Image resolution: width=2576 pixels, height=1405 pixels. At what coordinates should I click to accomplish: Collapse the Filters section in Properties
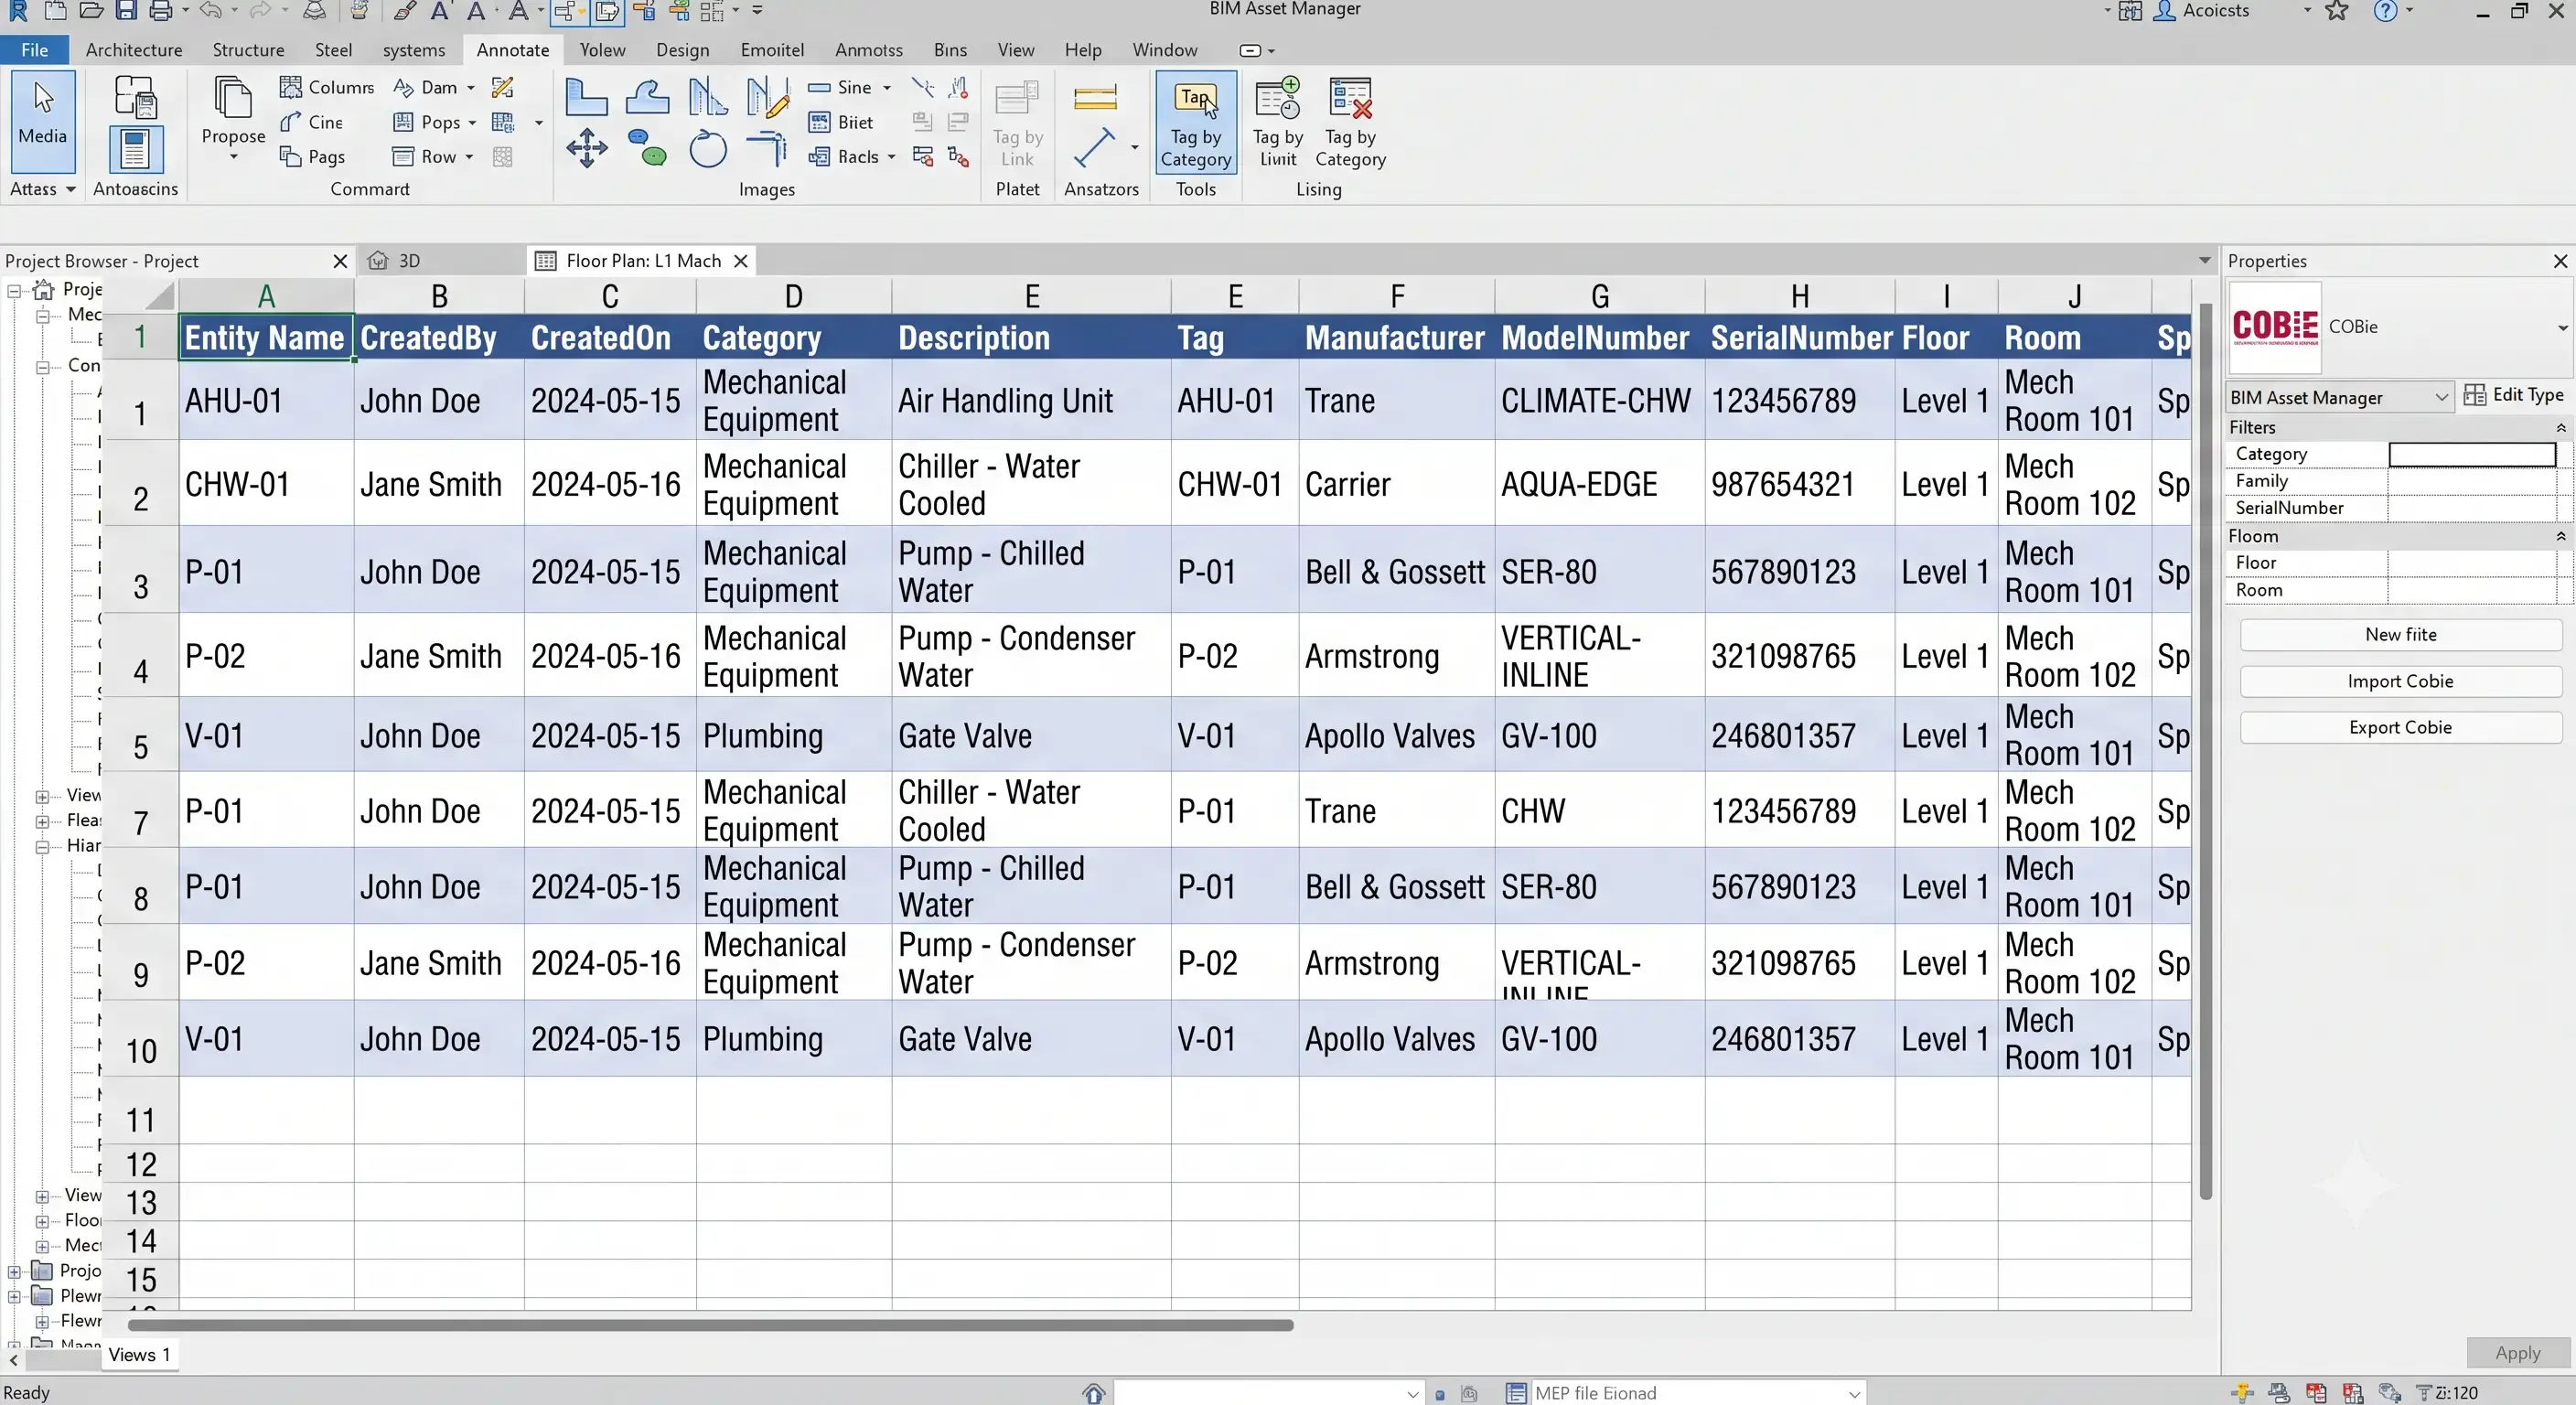[2560, 428]
